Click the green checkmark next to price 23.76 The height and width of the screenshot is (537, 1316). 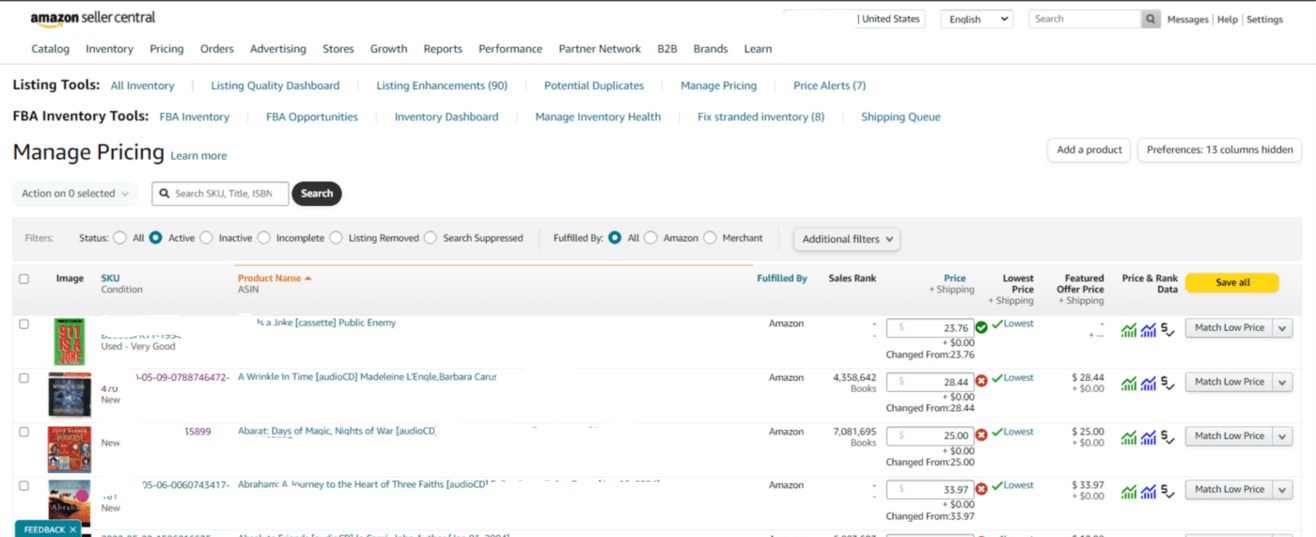click(981, 327)
